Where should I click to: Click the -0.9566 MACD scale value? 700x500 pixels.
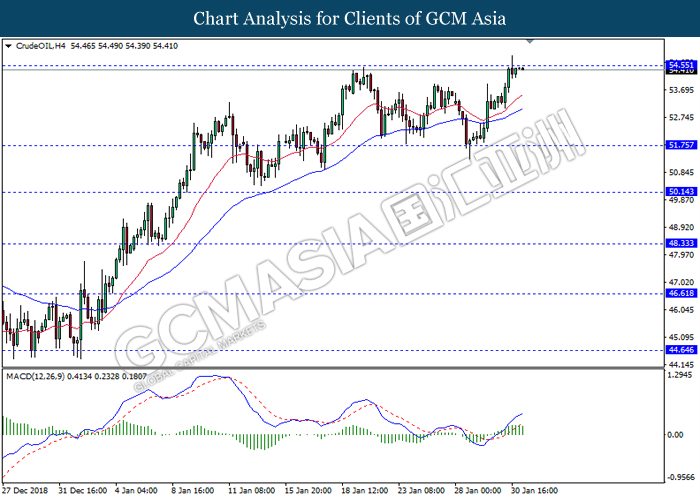680,478
